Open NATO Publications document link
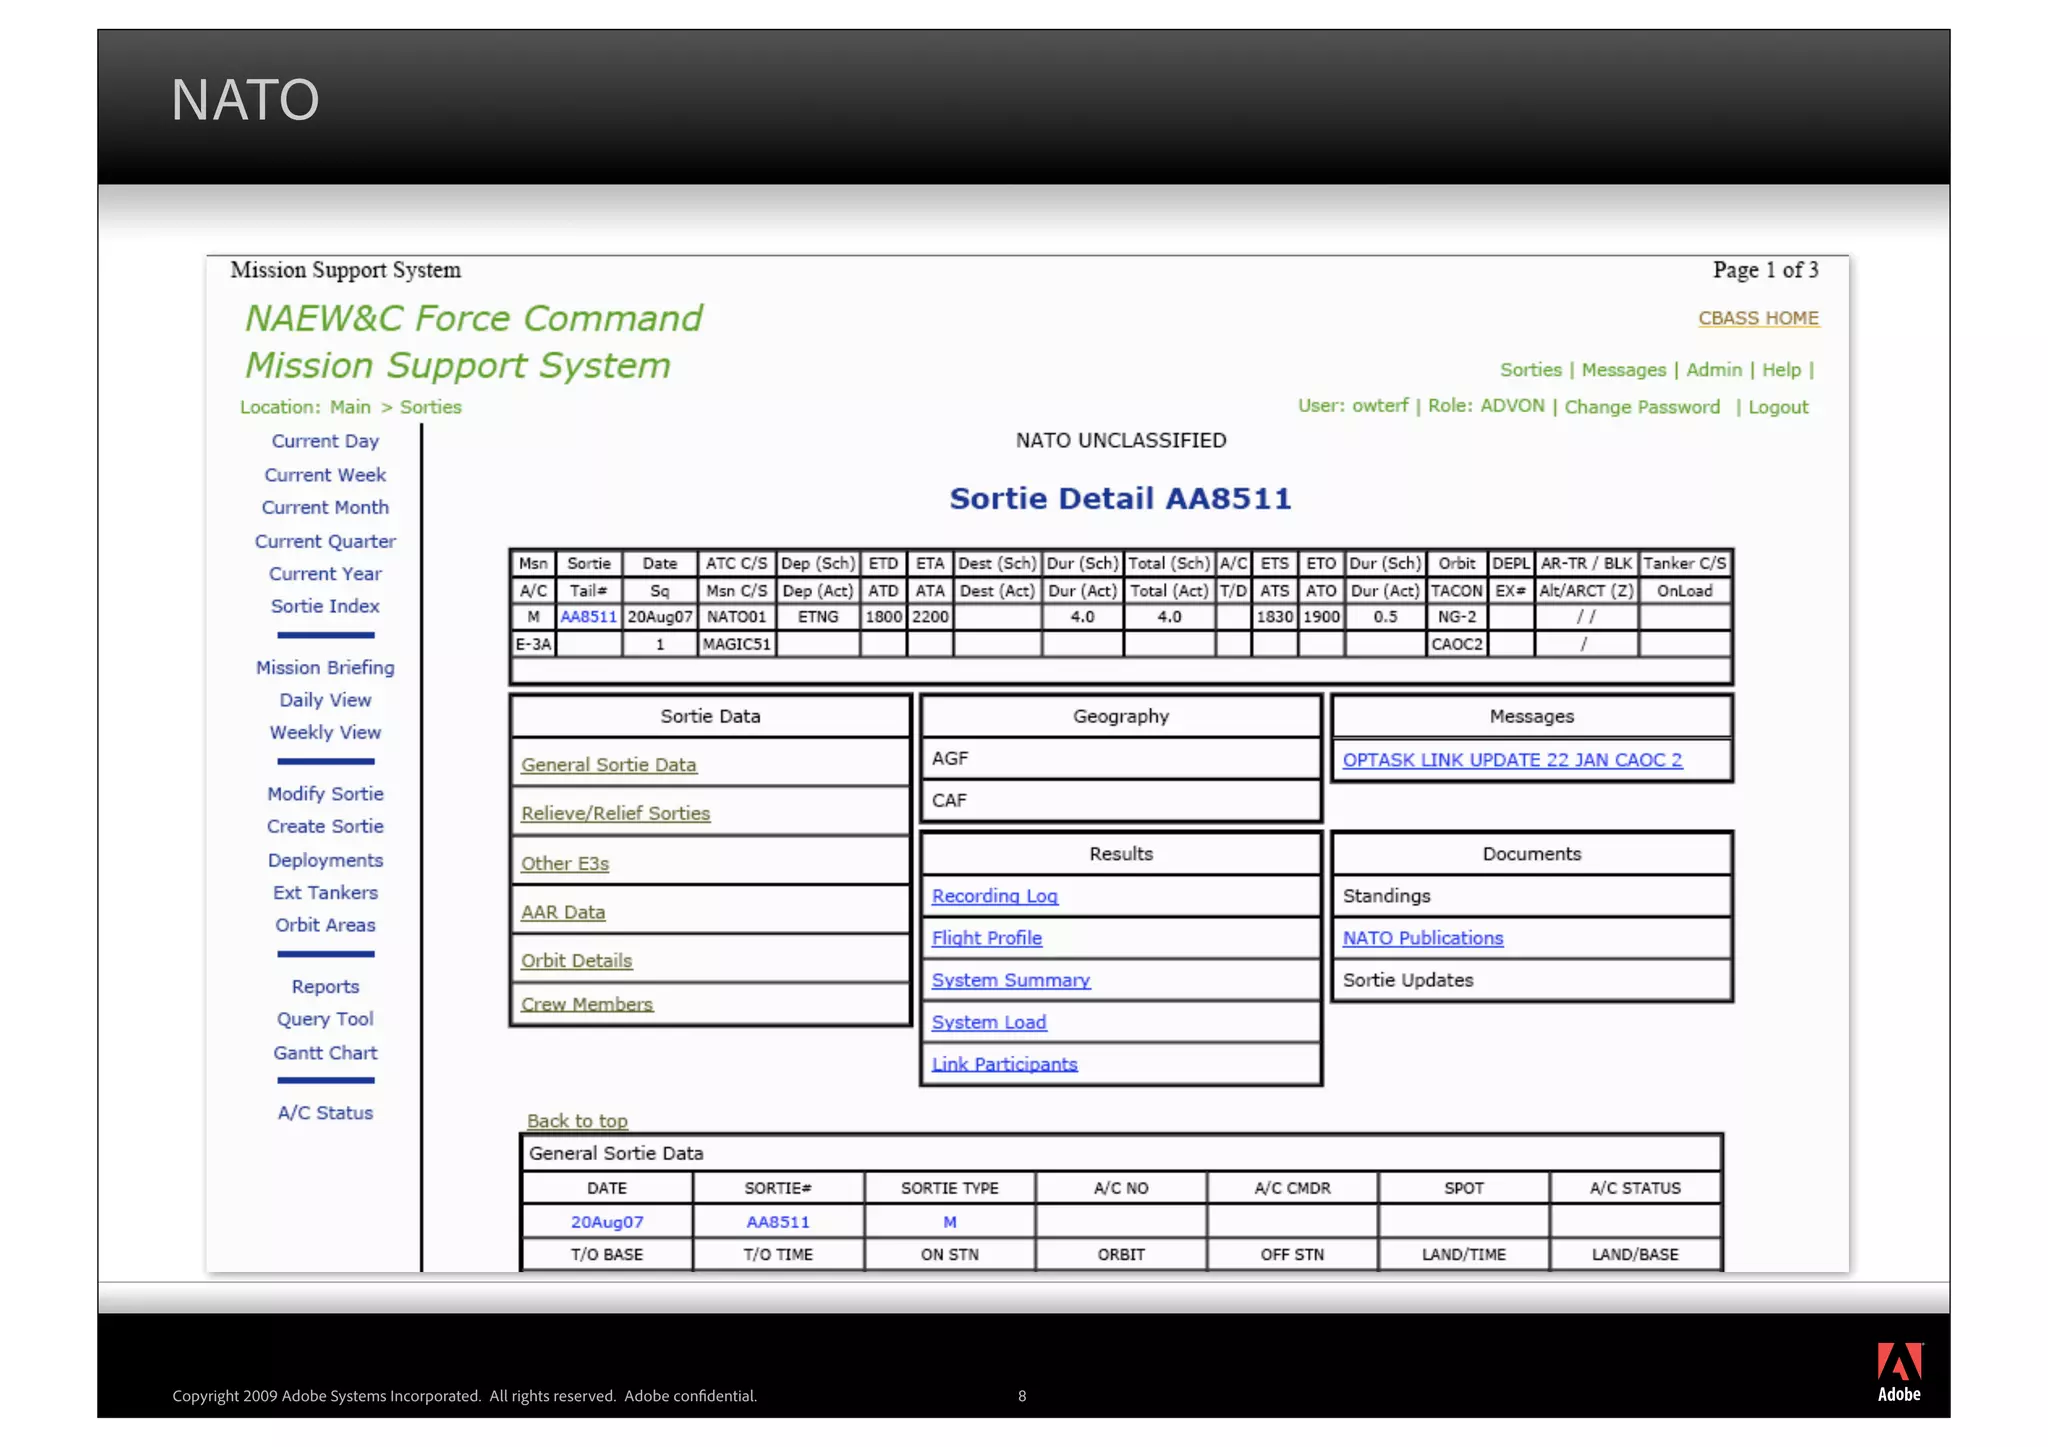This screenshot has width=2048, height=1447. (x=1422, y=938)
